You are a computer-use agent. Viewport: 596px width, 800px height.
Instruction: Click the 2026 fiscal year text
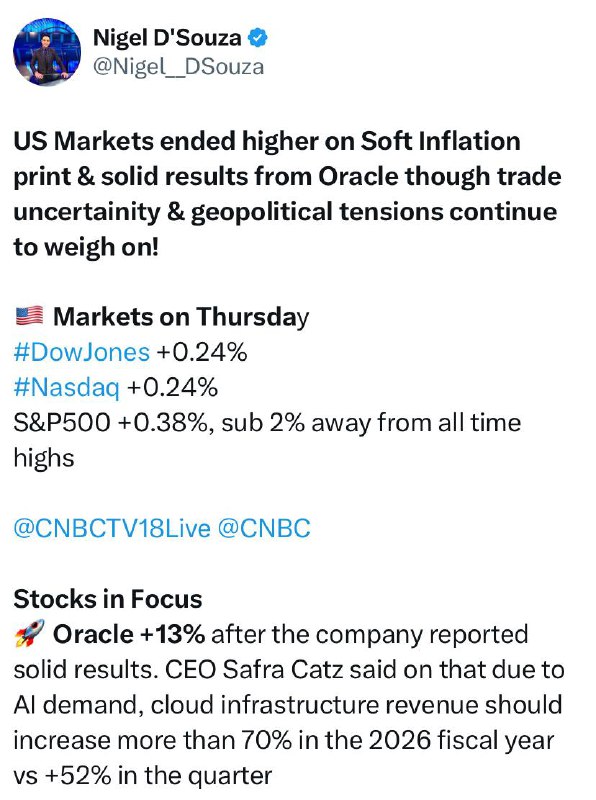460,741
